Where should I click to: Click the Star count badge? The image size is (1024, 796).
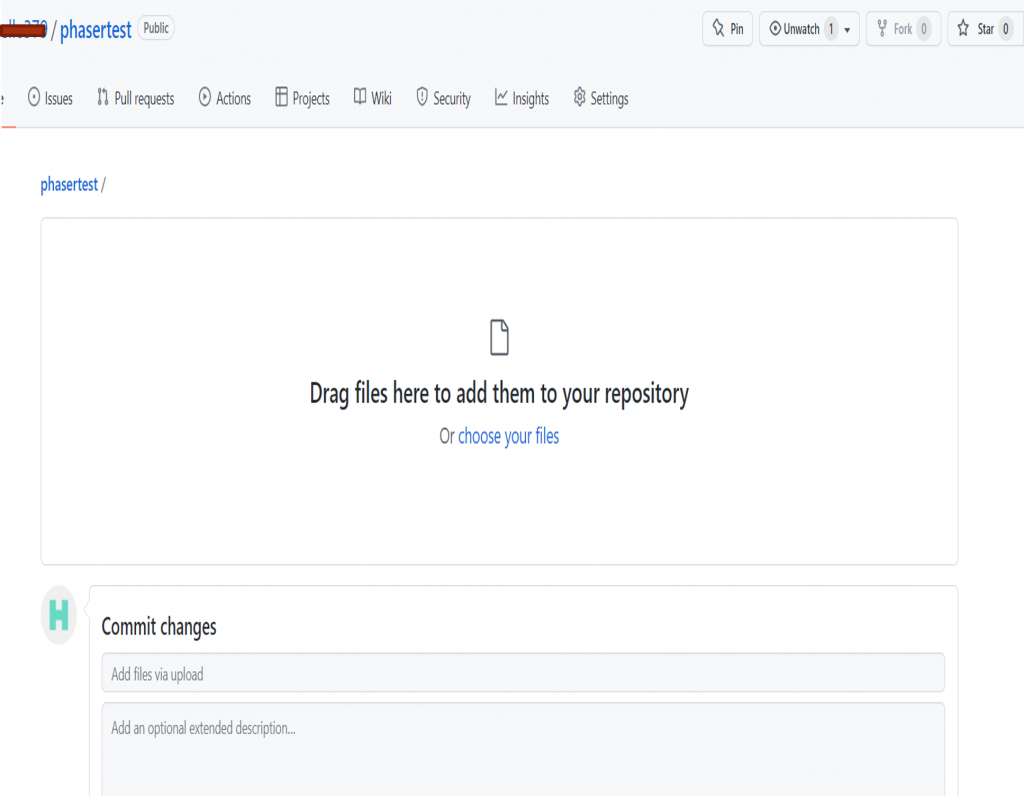[x=1006, y=29]
